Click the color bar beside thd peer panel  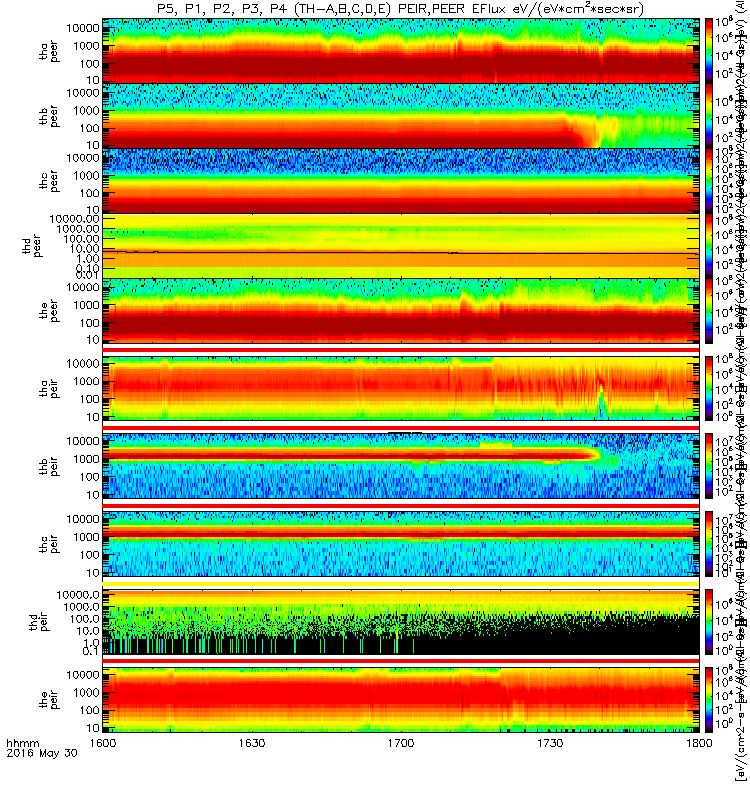point(709,245)
